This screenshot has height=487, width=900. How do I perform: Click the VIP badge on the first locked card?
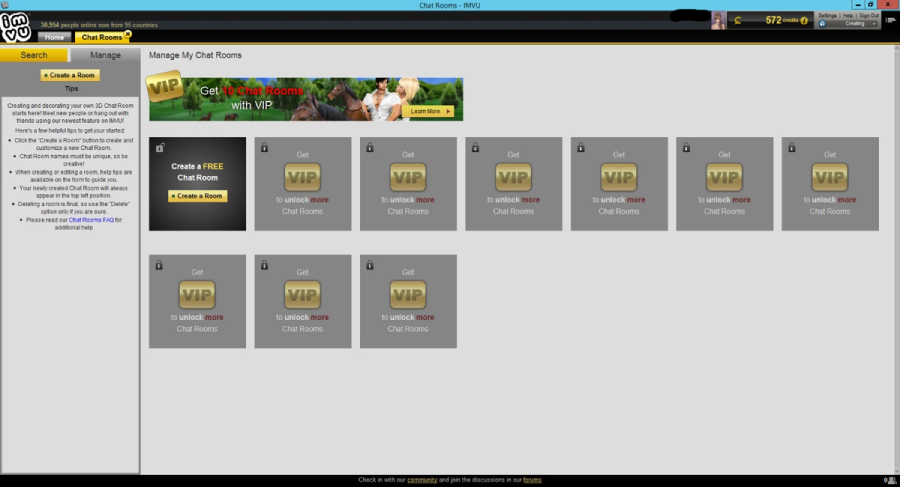302,177
